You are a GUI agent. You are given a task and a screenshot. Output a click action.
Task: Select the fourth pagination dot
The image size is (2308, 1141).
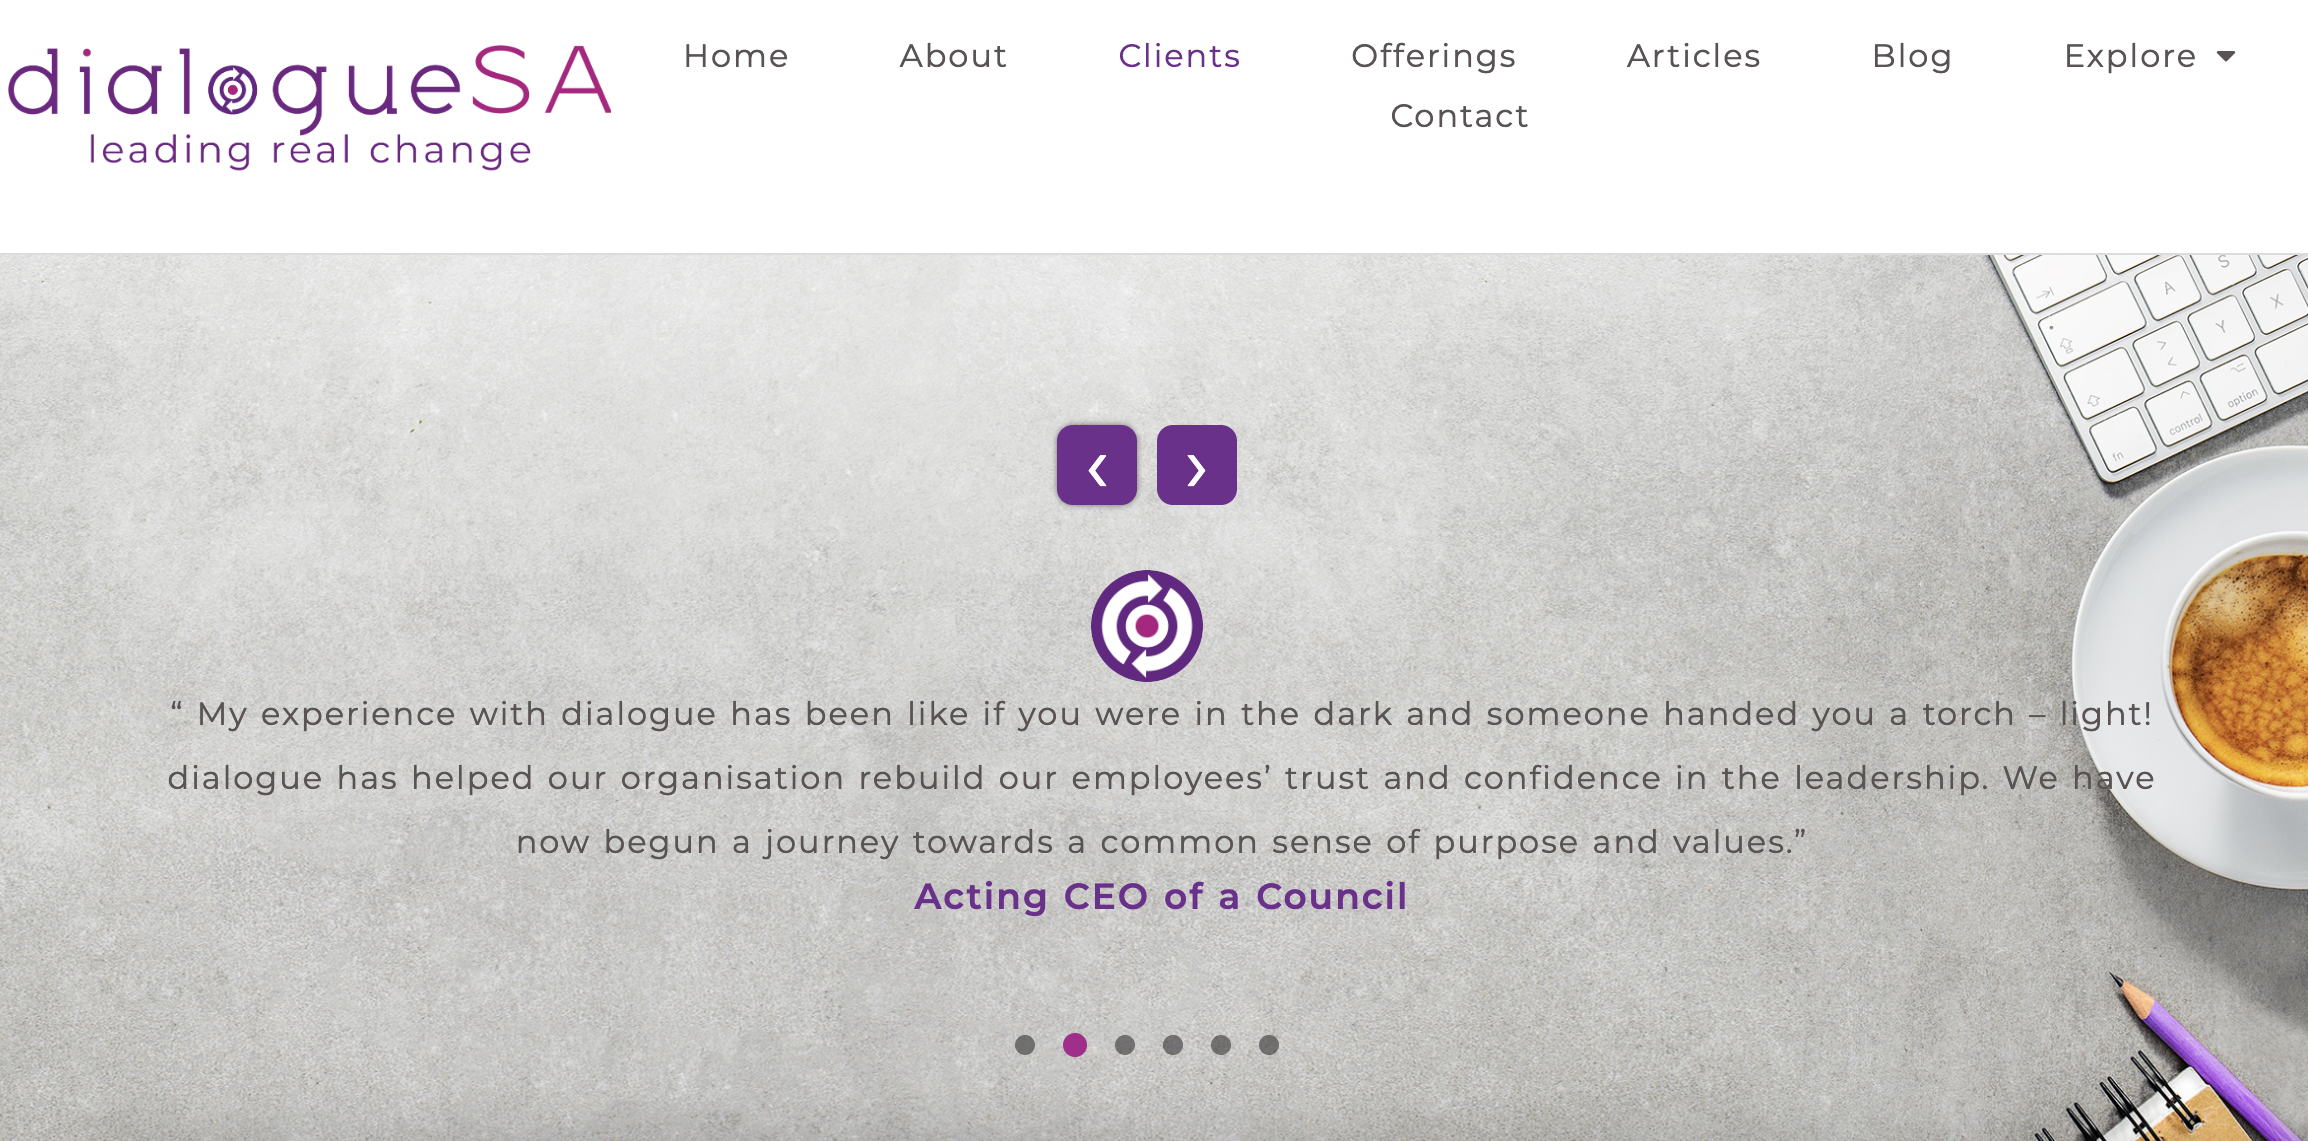pos(1172,1045)
